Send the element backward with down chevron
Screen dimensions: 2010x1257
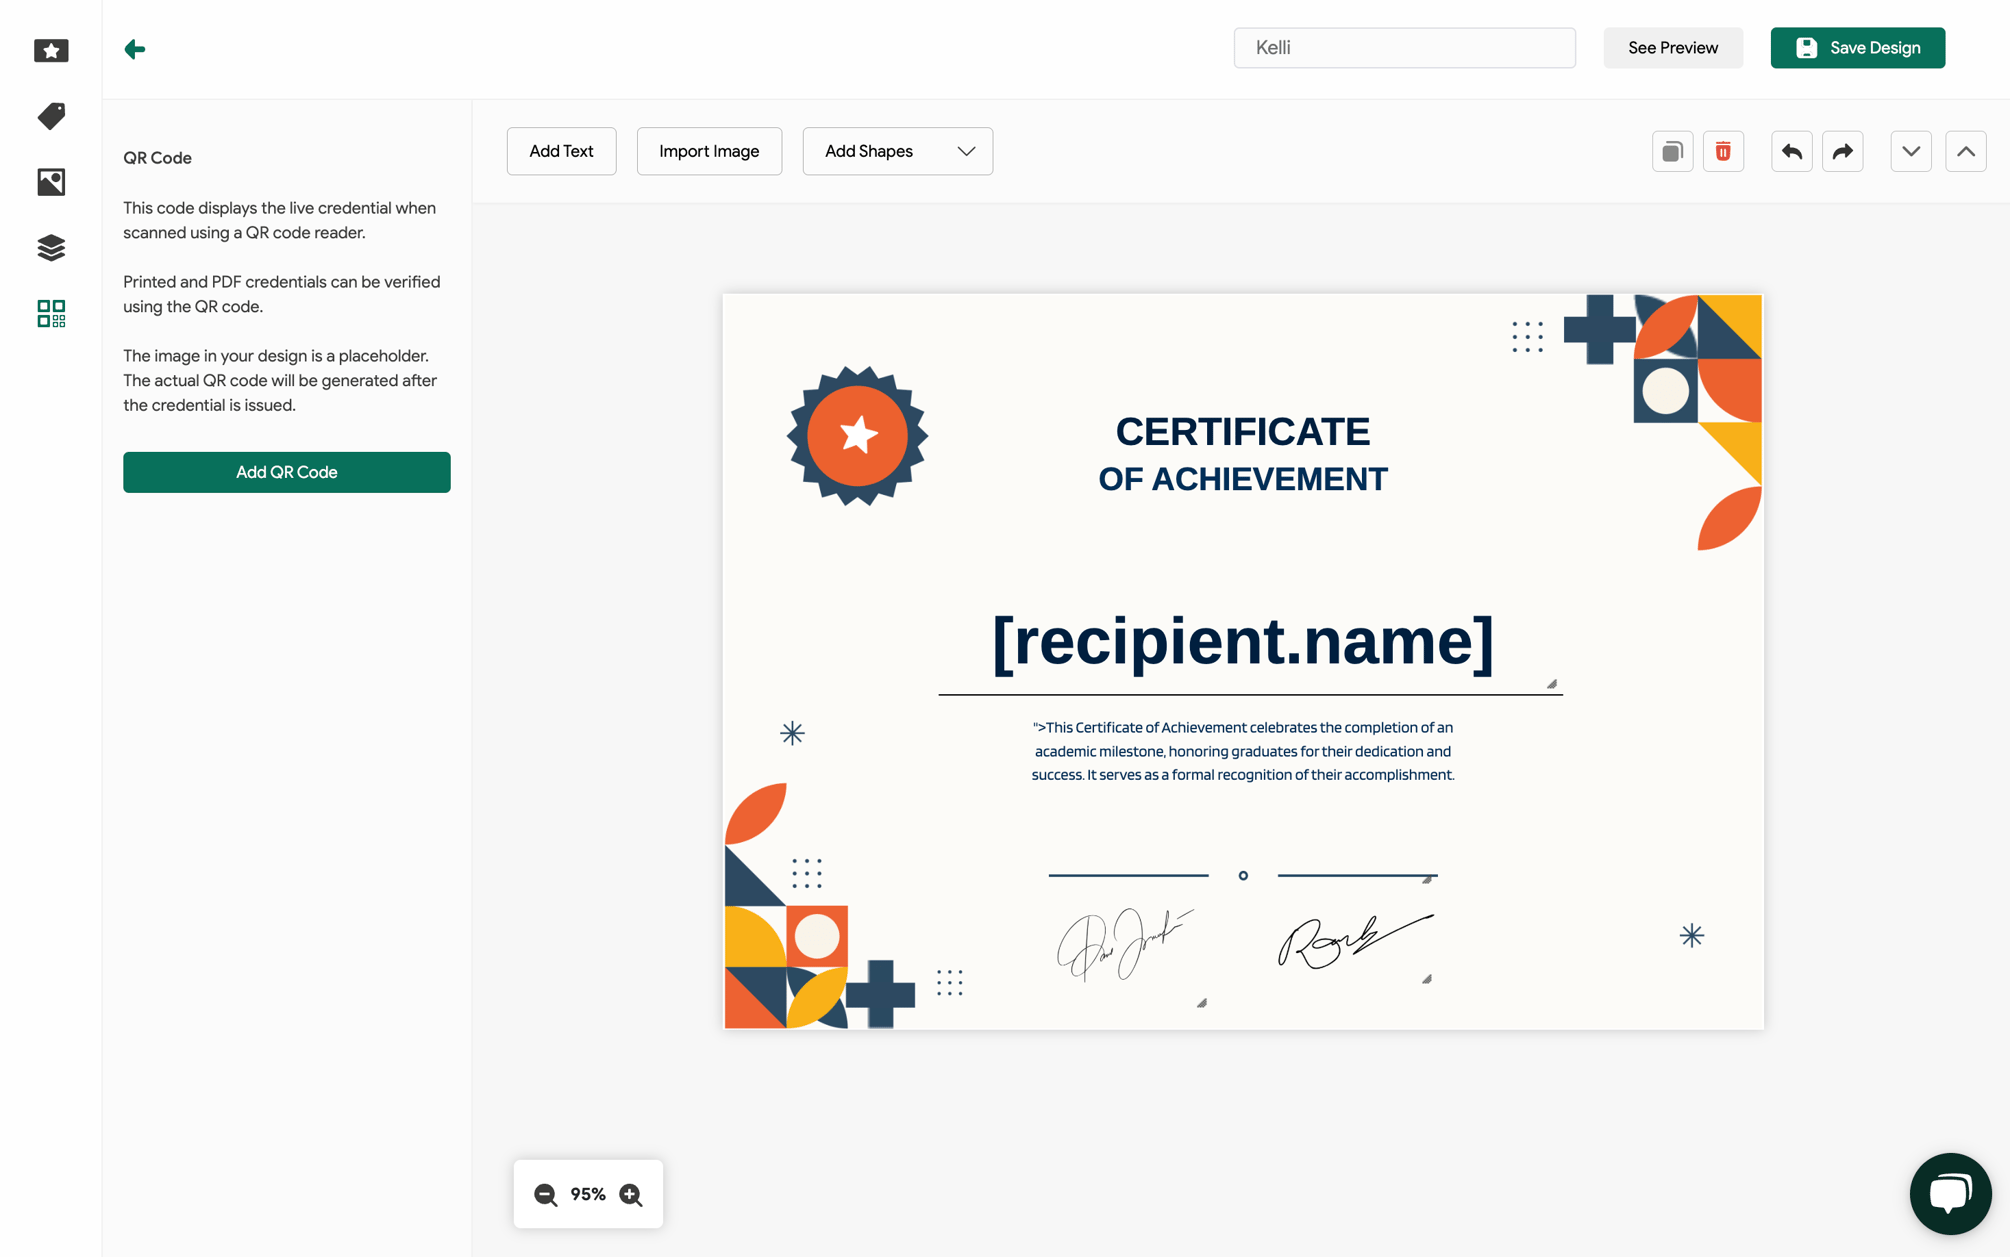1911,151
